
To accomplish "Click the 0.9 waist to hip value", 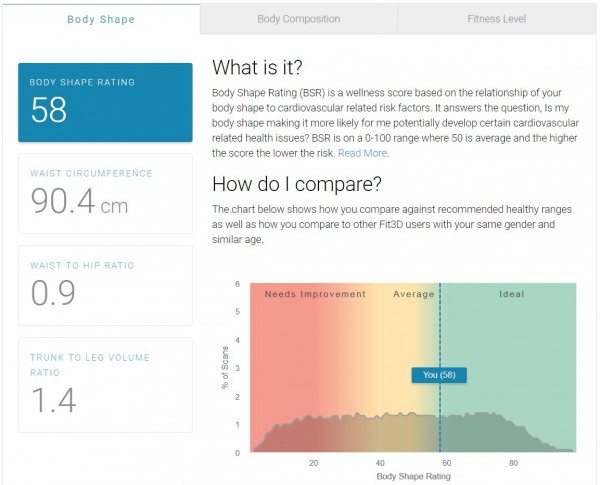I will click(53, 293).
